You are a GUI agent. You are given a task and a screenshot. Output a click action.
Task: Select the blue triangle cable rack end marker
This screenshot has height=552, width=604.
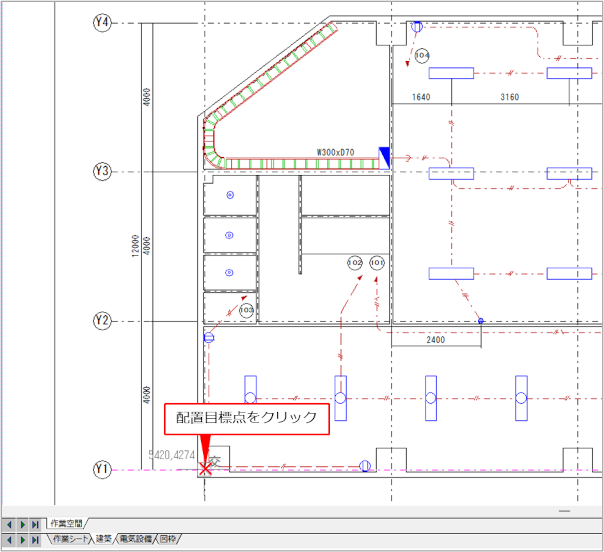click(x=384, y=155)
